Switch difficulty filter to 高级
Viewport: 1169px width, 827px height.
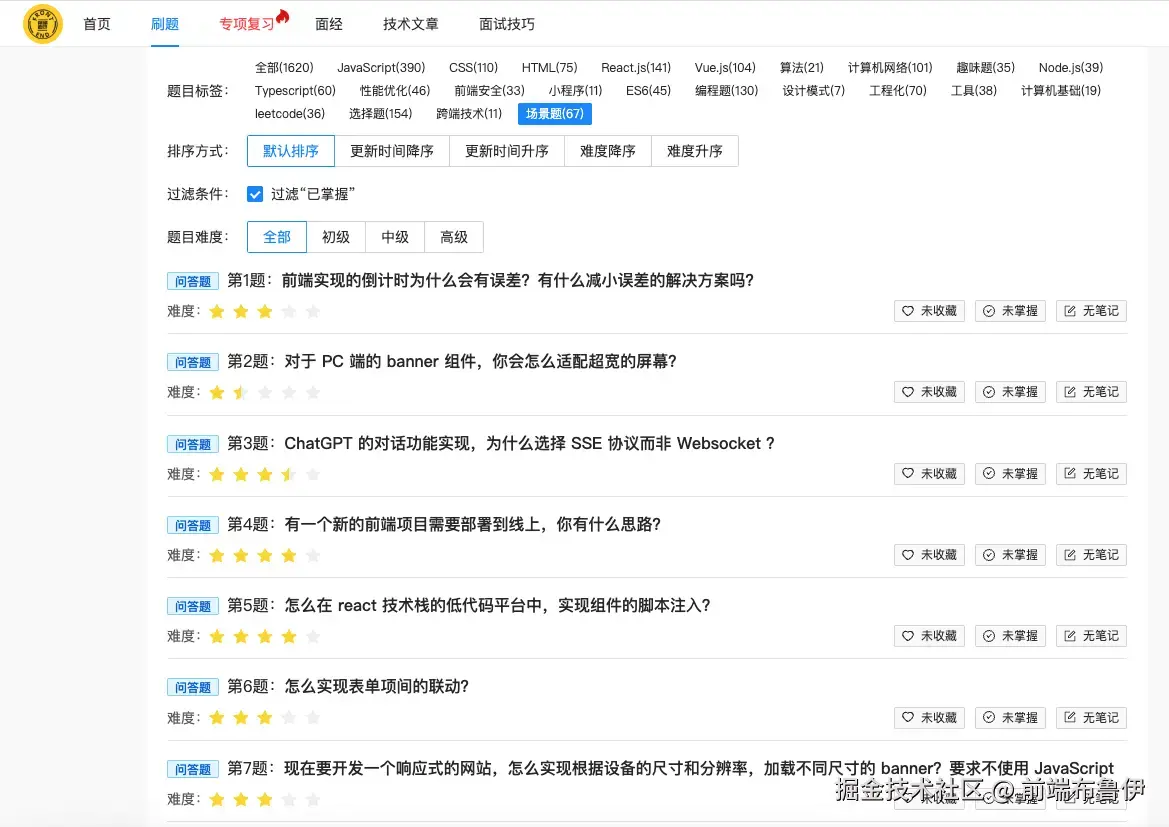[453, 237]
